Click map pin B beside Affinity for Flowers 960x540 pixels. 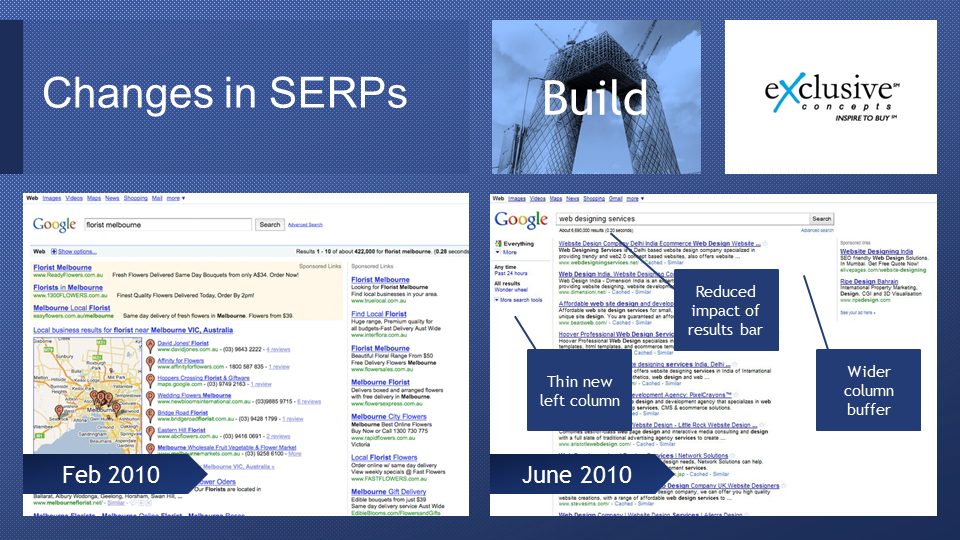coord(150,363)
